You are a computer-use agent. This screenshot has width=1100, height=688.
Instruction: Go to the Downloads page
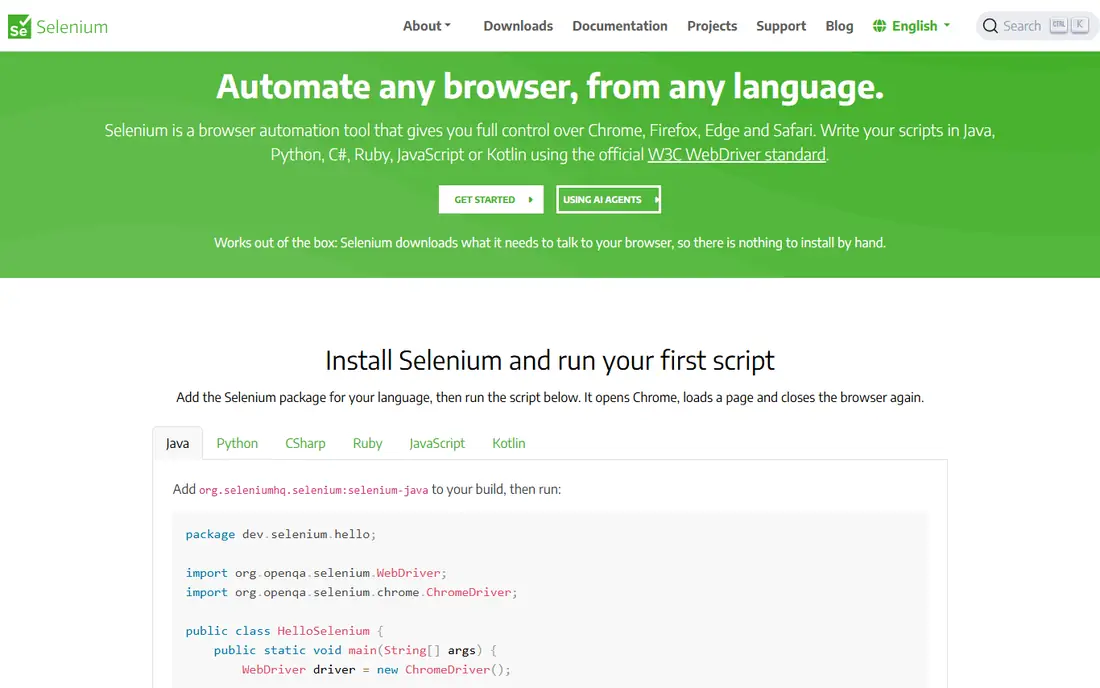point(518,26)
